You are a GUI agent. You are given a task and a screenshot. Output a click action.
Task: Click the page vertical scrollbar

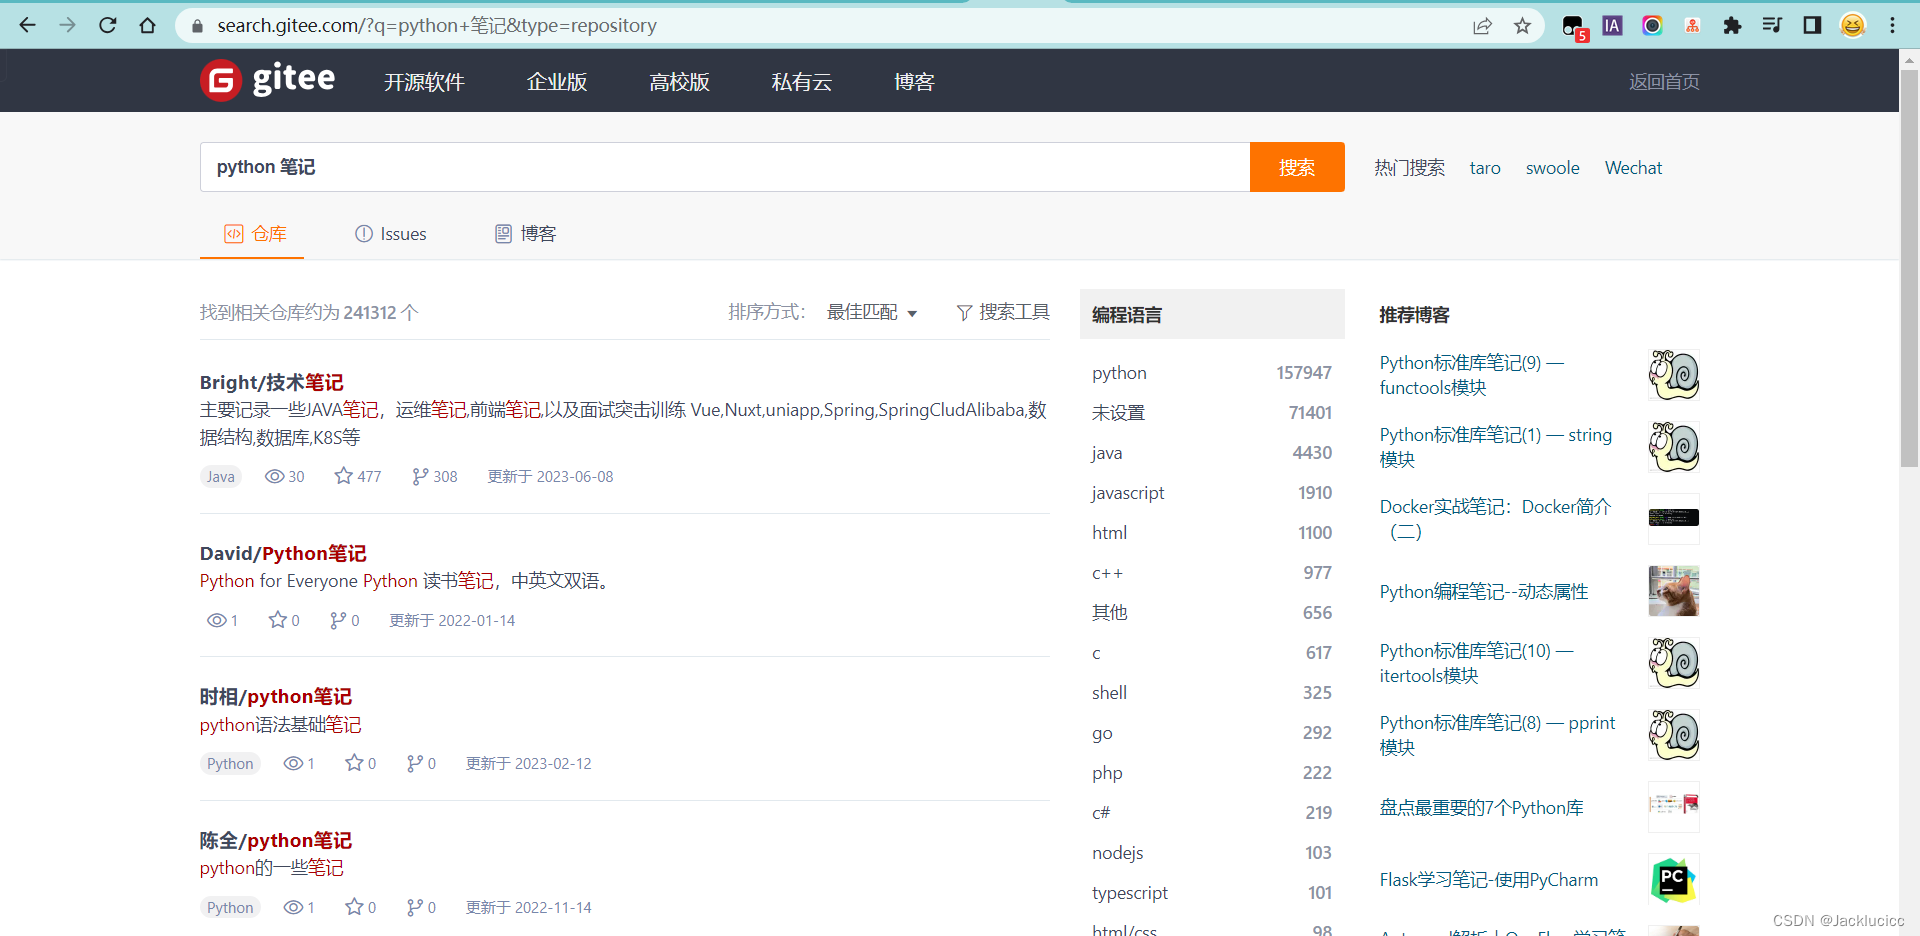(x=1909, y=268)
